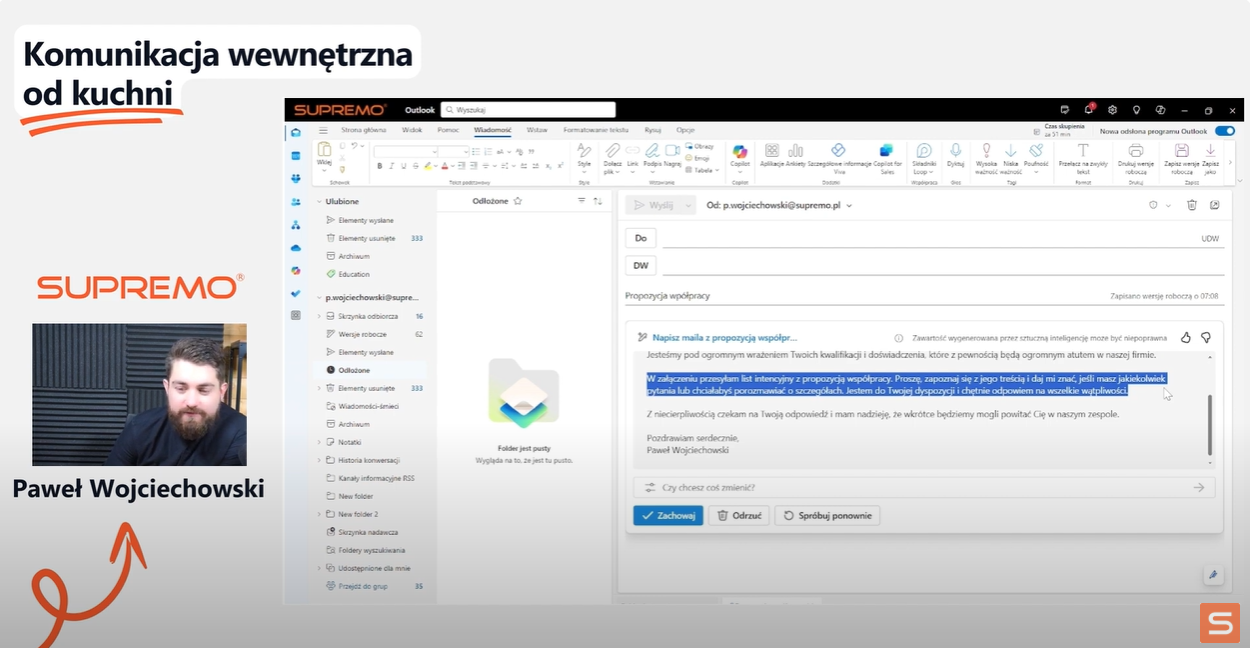Click the DW recipients button

click(x=641, y=265)
